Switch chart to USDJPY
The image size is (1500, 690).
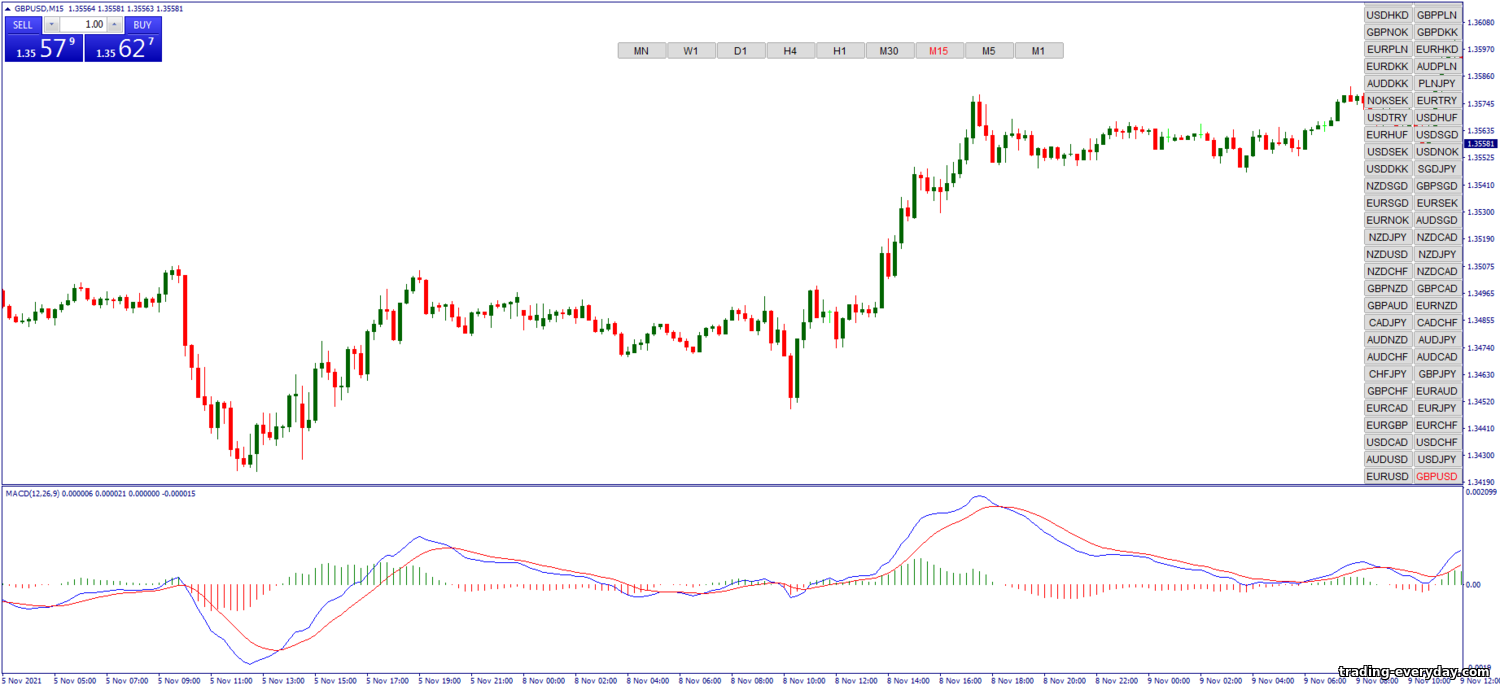click(1437, 459)
